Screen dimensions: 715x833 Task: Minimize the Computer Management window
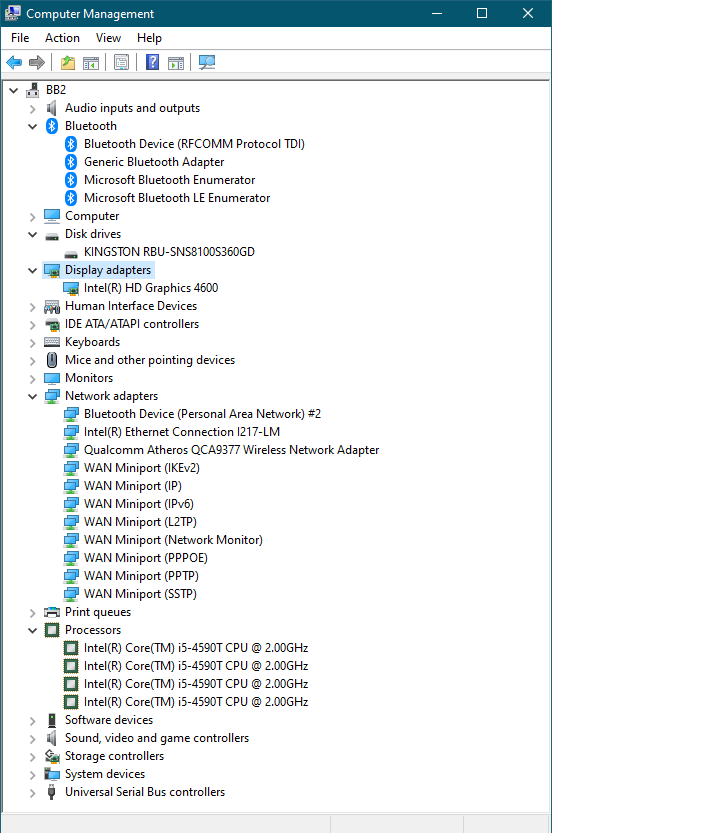pos(437,13)
